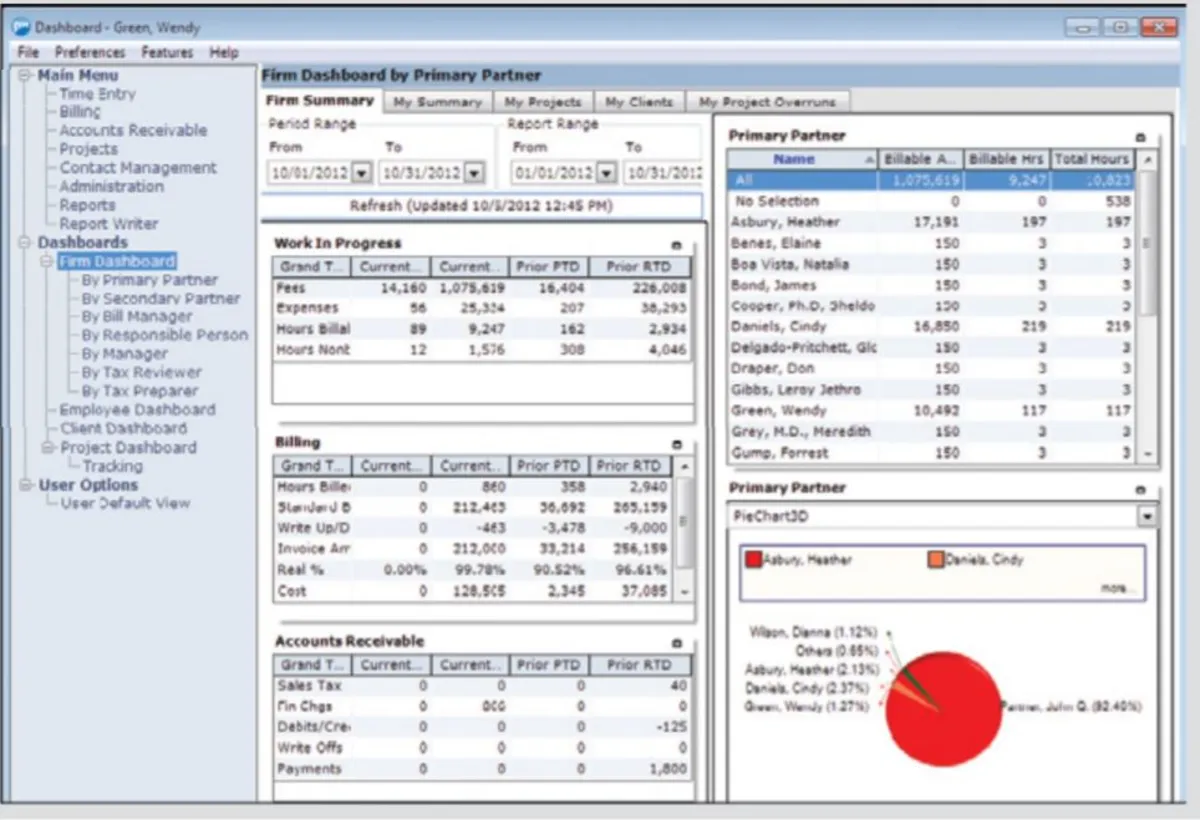Collapse the Accounts Receivable panel icon
Screen dimensions: 1200x820
(x=677, y=641)
